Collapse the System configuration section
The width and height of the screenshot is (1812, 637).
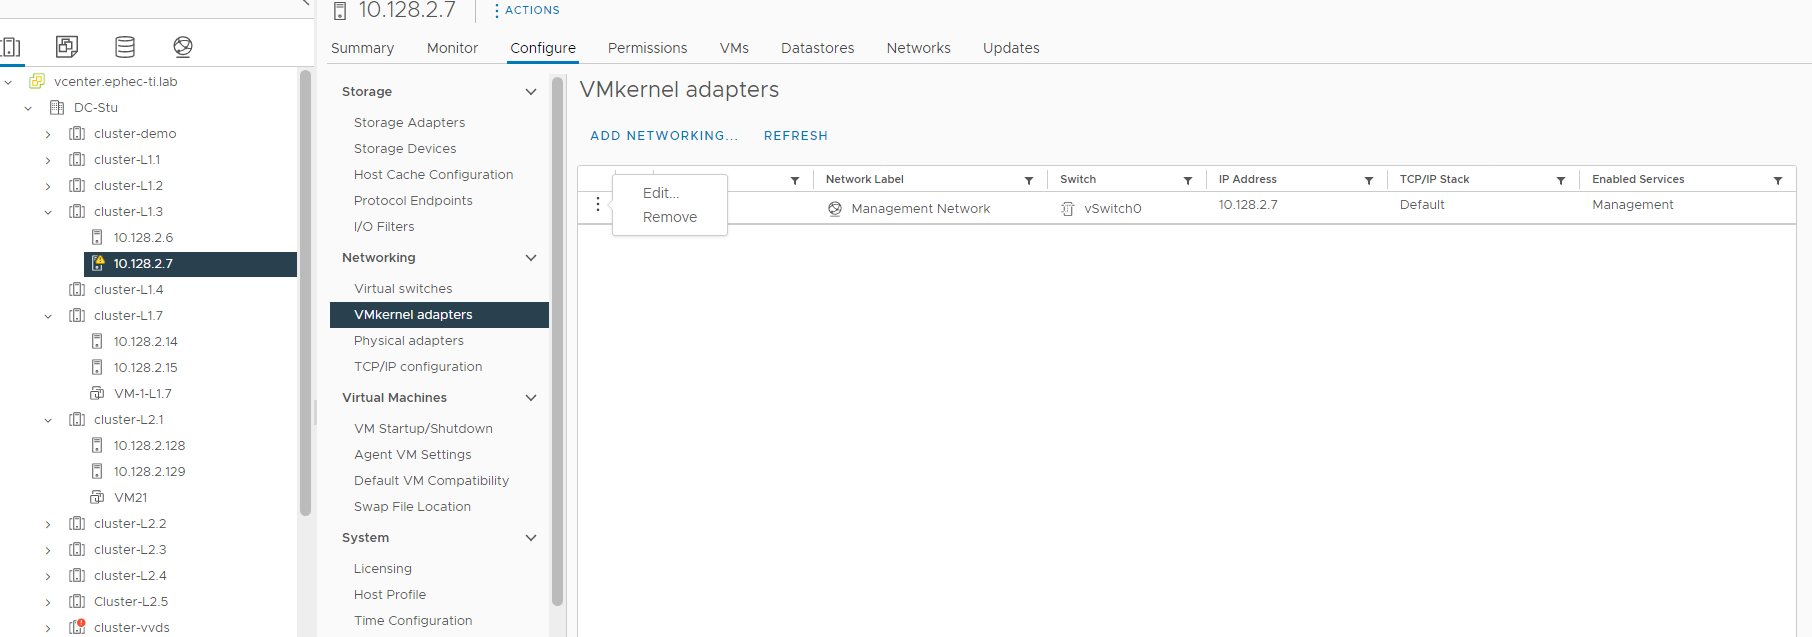(531, 537)
